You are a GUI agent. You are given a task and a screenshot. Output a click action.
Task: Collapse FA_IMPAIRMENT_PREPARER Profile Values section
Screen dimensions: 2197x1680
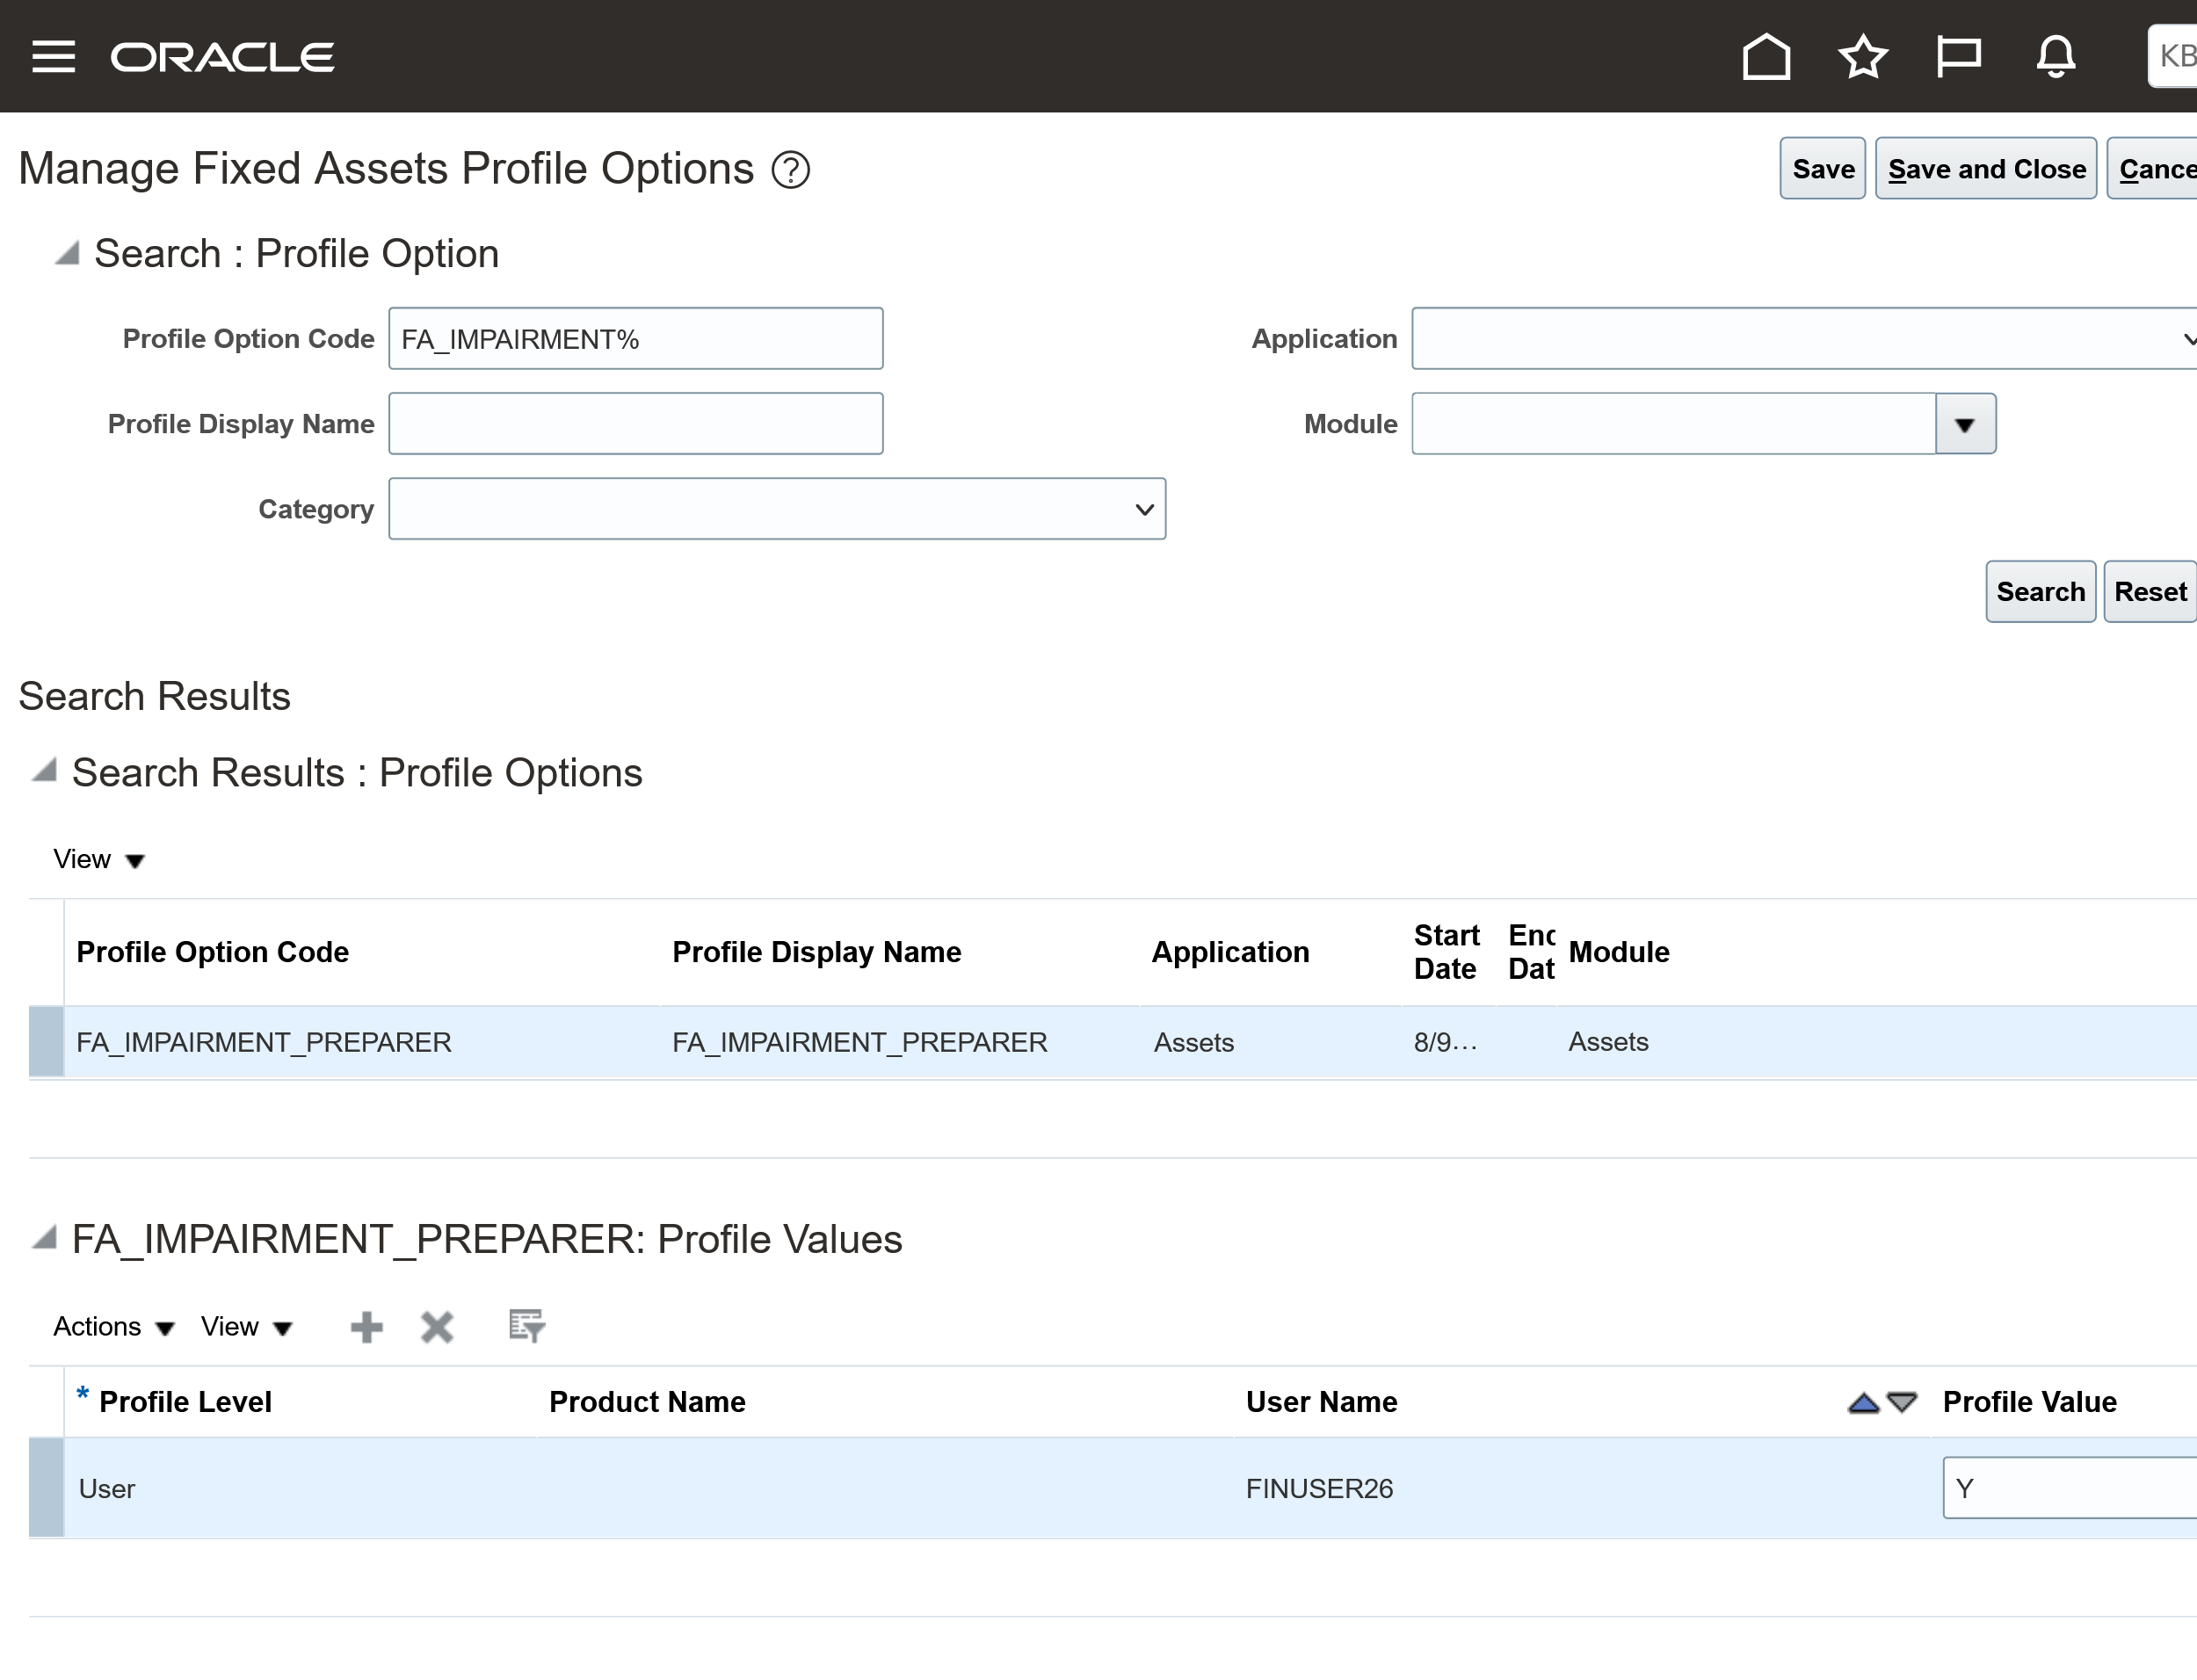point(44,1237)
